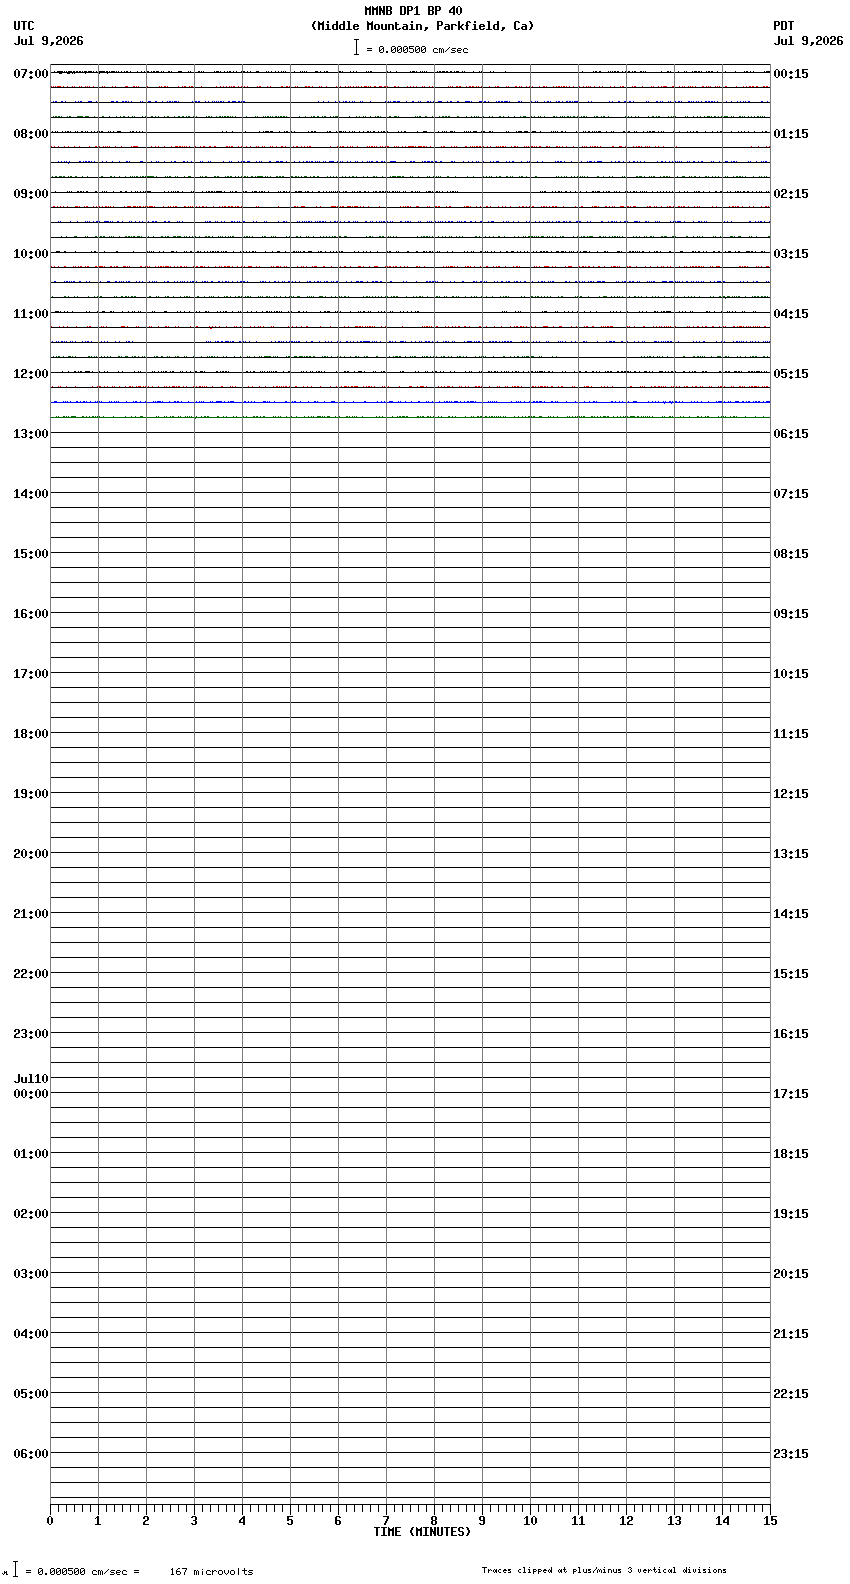Click the blue seismic trace near 12:30 UTC
Viewport: 850px width, 1584px height.
410,402
